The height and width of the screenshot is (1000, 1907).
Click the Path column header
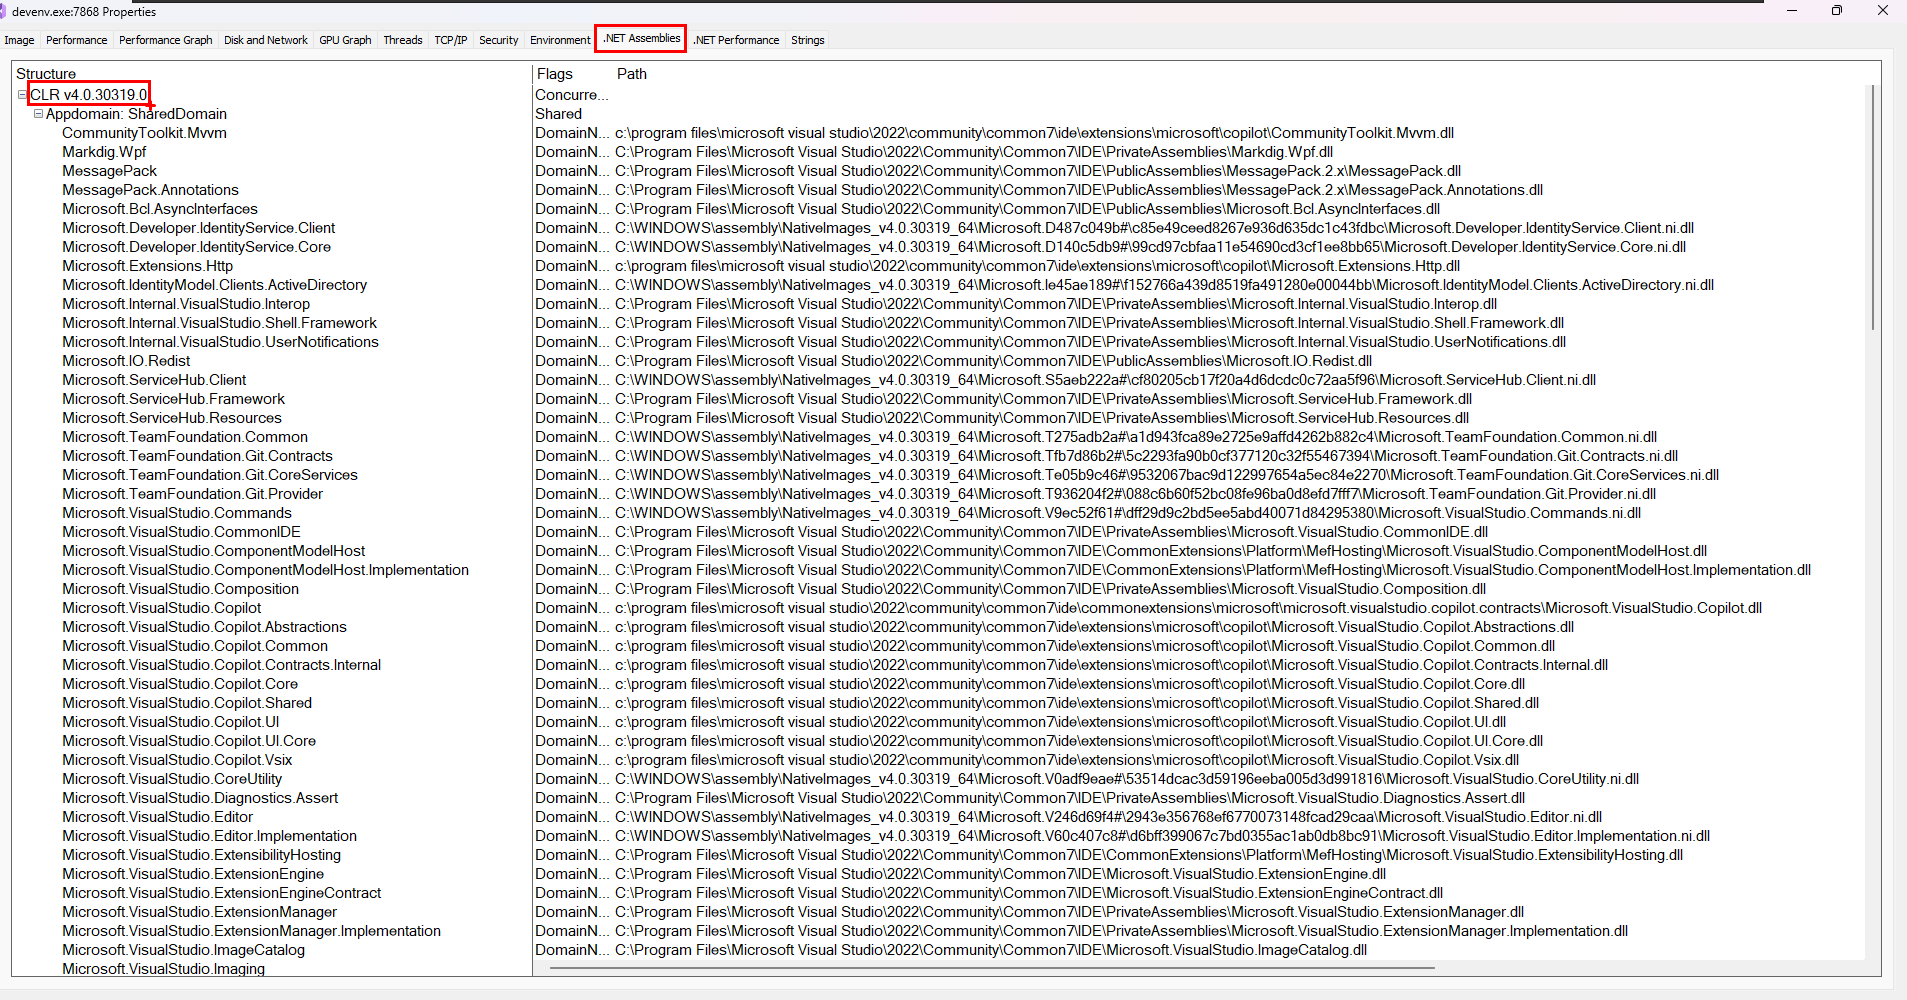(631, 74)
